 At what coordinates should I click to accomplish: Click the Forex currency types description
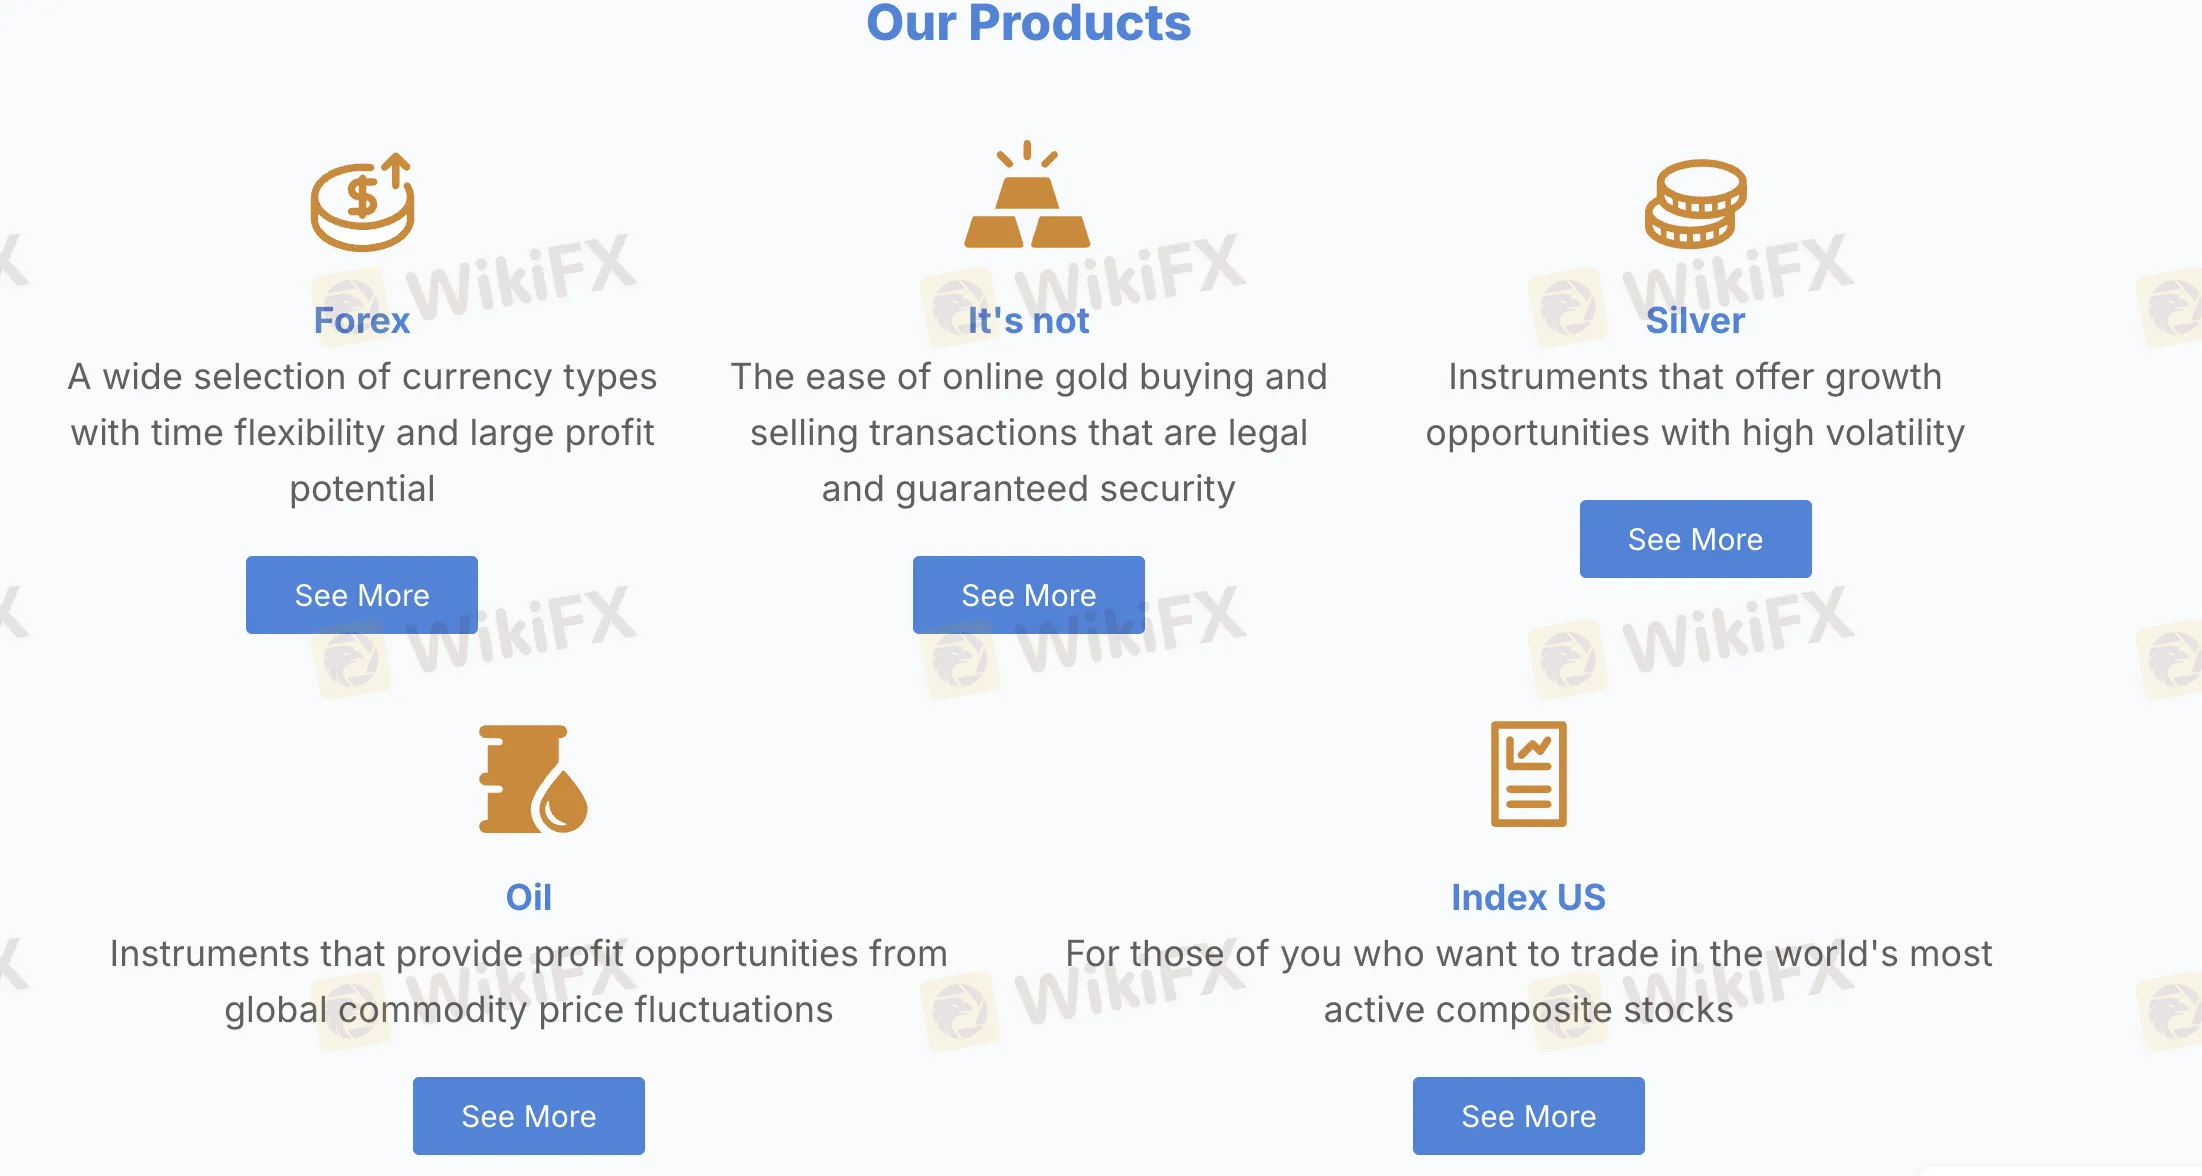coord(362,432)
